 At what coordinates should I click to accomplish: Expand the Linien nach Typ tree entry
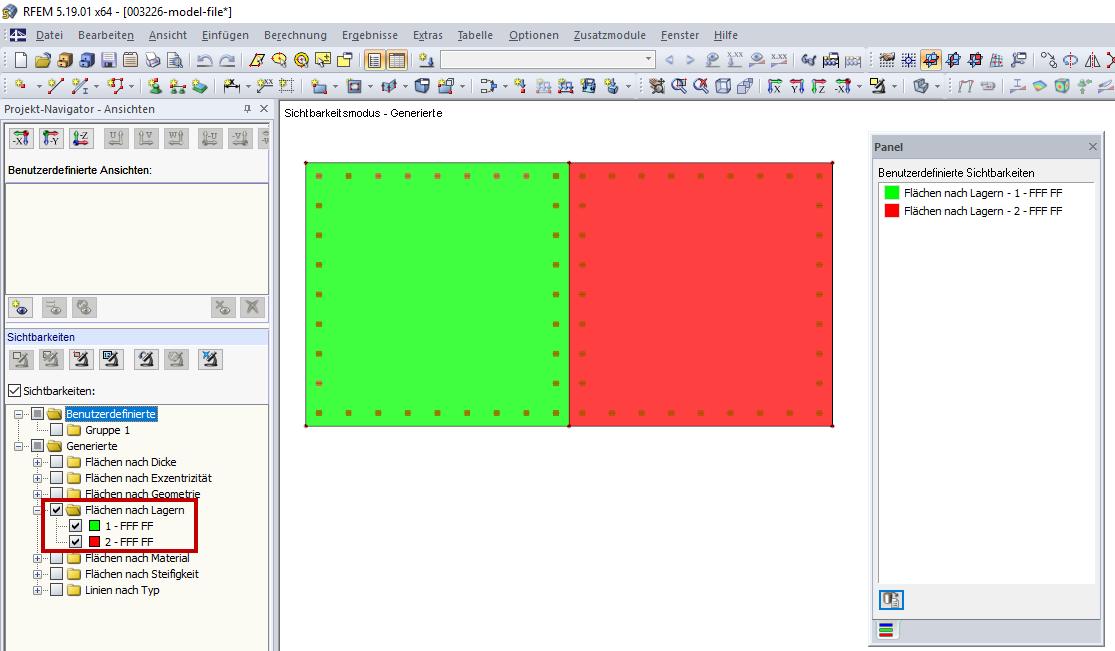[37, 590]
